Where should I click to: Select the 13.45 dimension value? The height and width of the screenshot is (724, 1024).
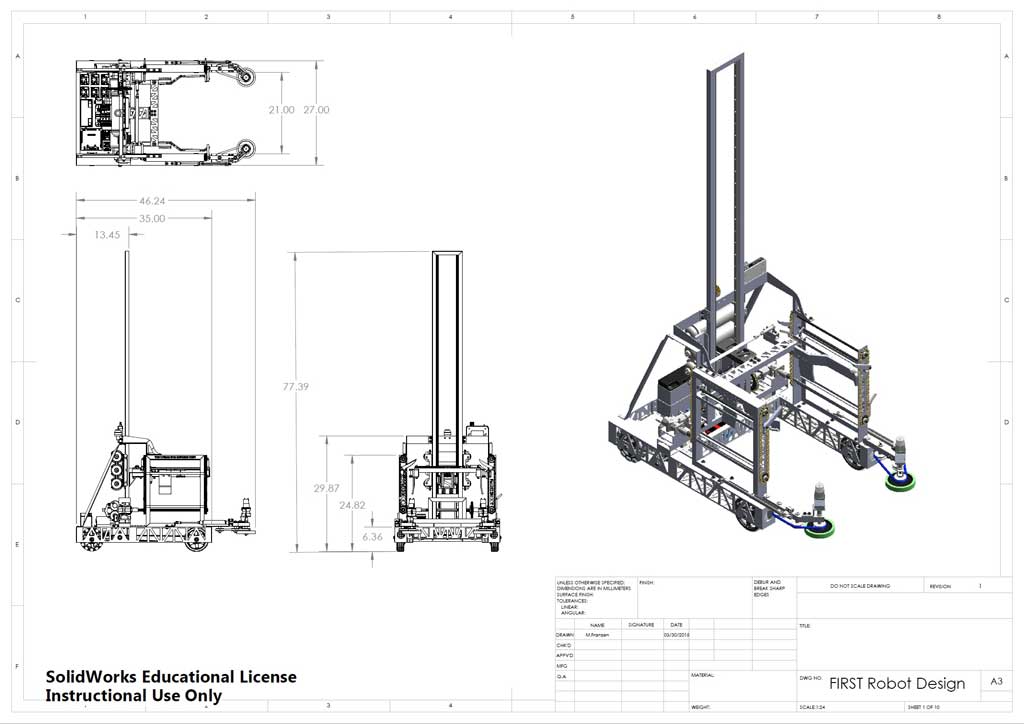[107, 235]
